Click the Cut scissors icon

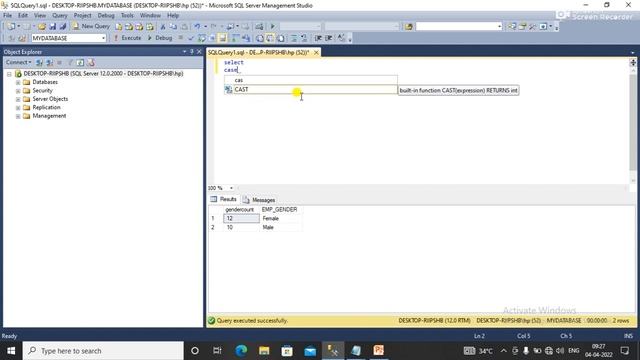[163, 27]
